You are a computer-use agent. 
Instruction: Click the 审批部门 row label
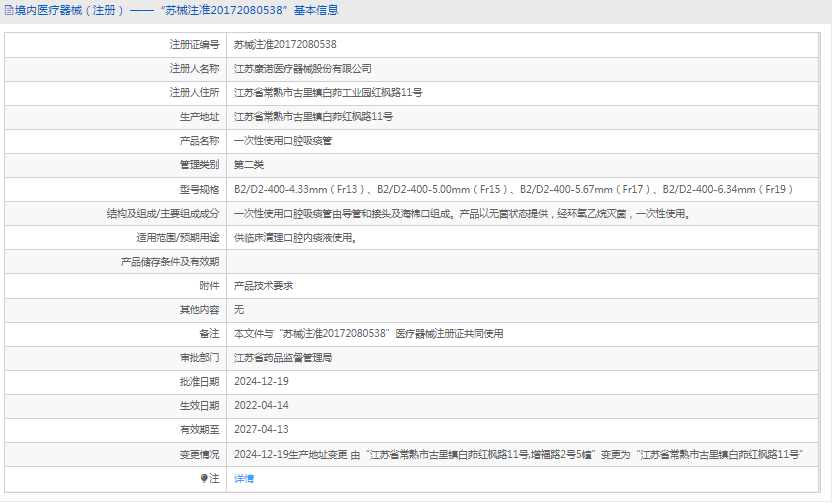pyautogui.click(x=200, y=358)
